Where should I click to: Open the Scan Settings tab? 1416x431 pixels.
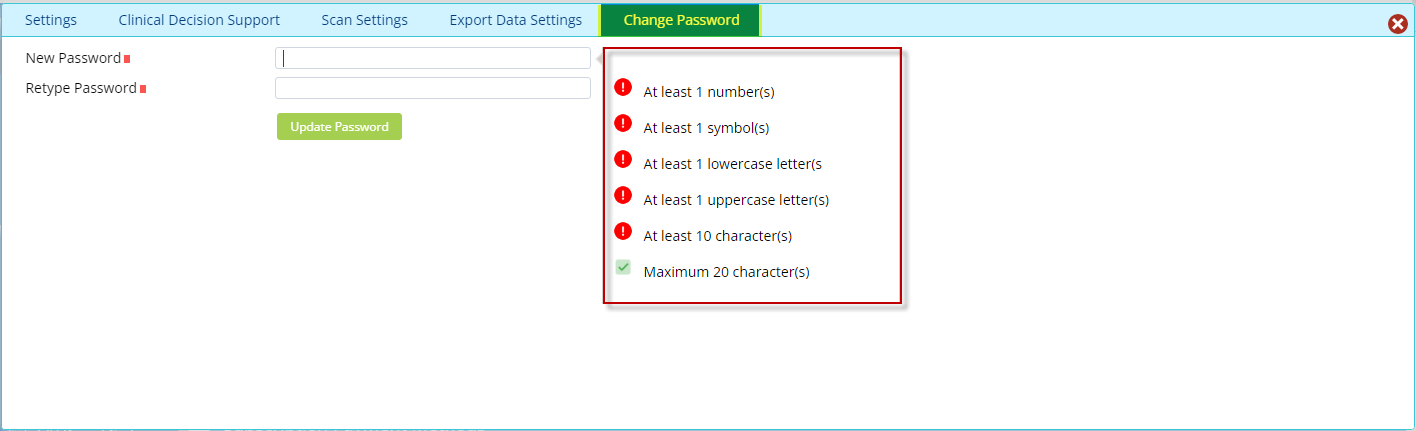pos(364,20)
